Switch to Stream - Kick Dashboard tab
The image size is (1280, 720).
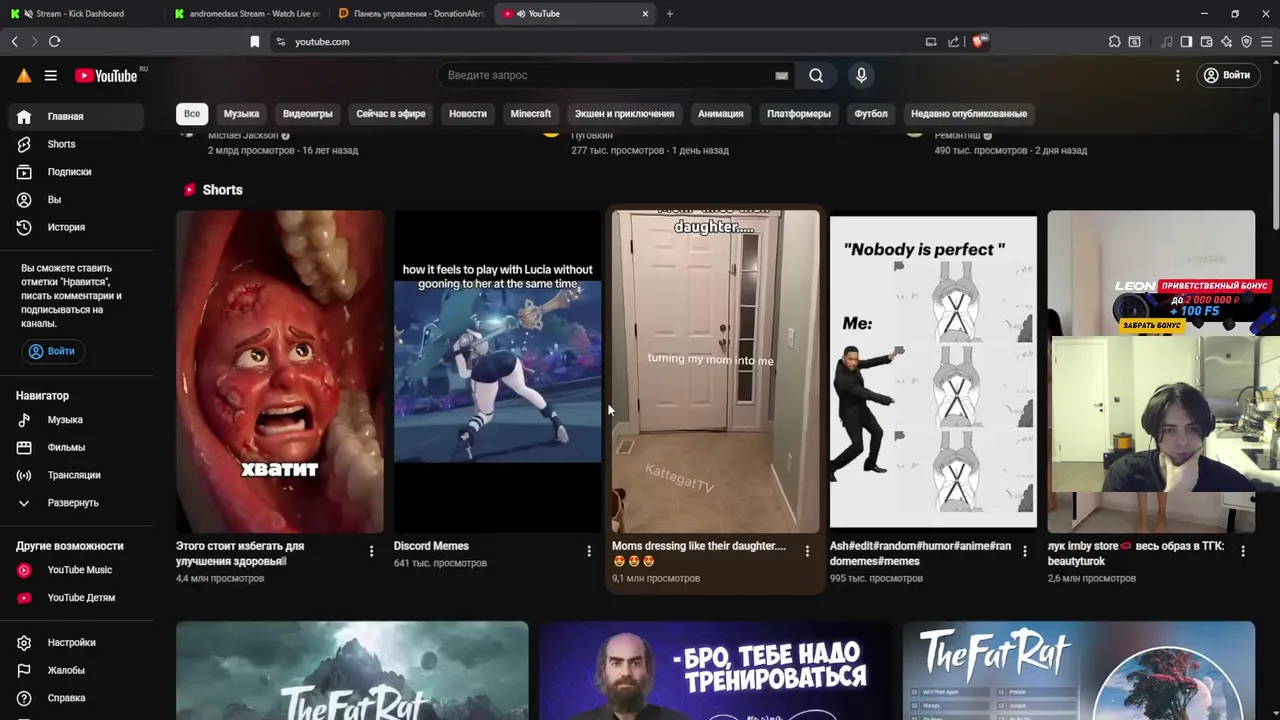point(79,14)
